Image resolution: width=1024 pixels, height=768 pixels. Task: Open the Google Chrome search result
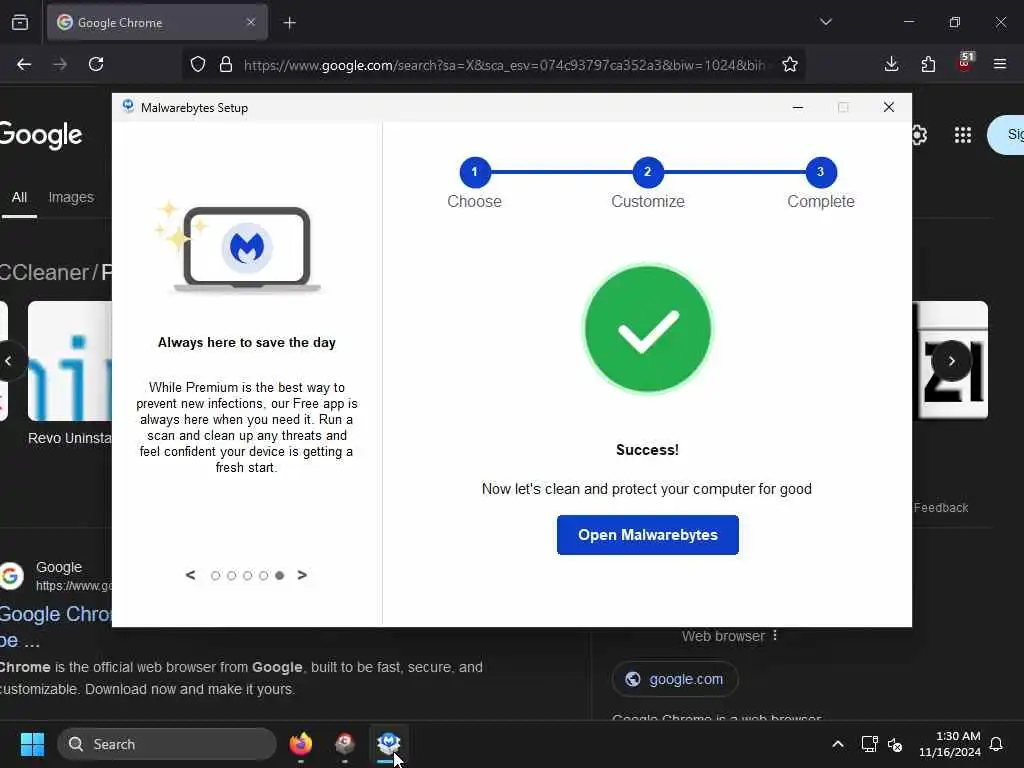pos(56,614)
